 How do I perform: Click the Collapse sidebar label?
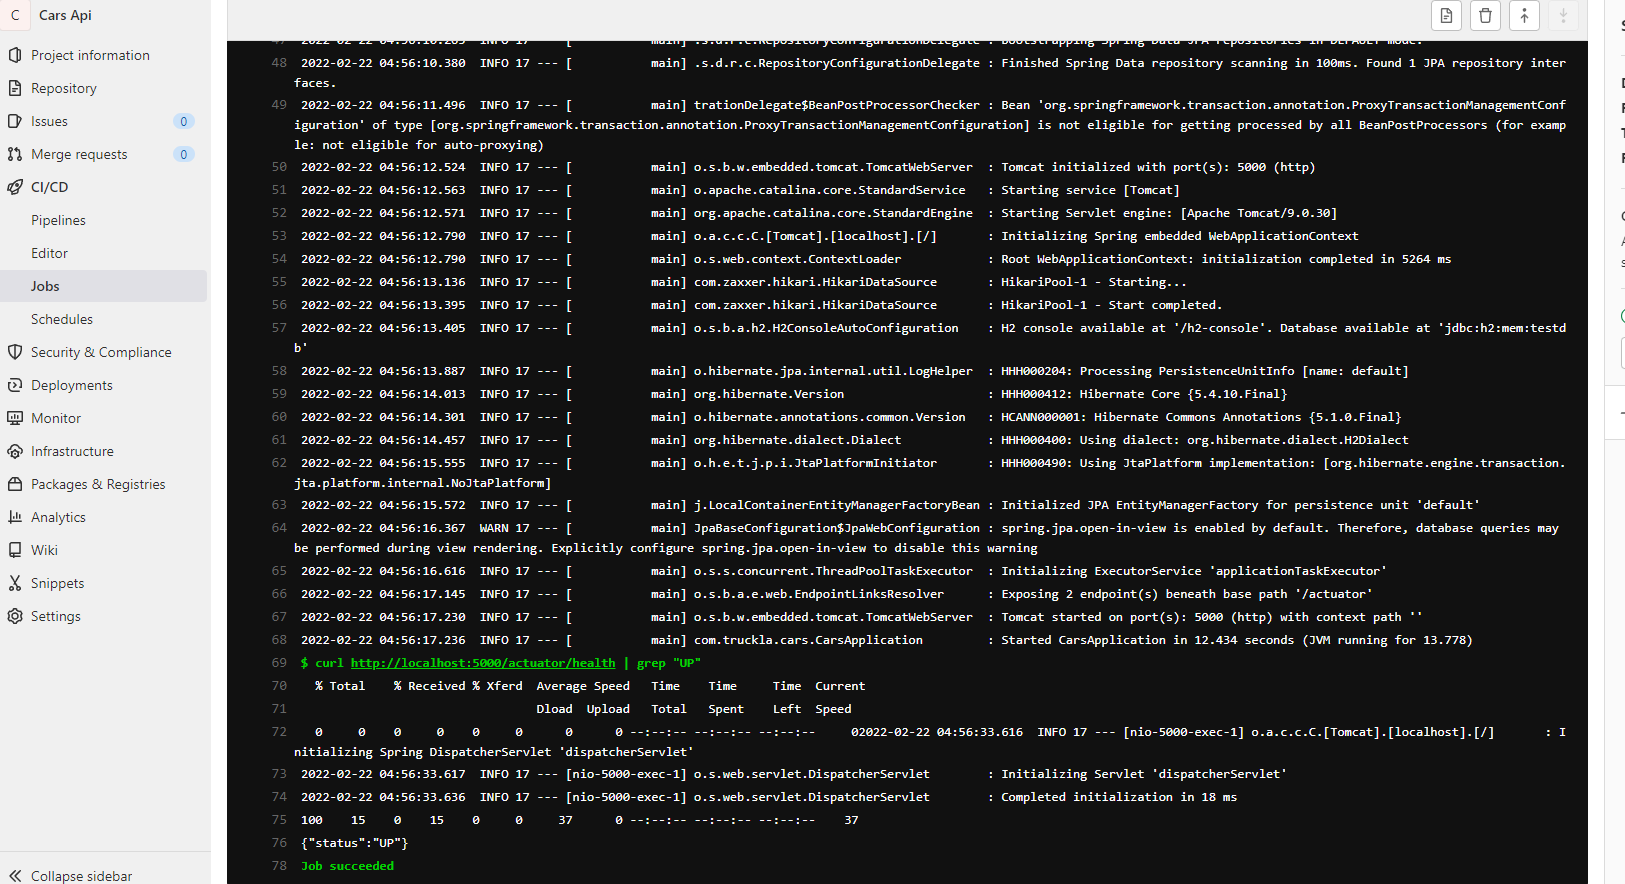pos(81,876)
